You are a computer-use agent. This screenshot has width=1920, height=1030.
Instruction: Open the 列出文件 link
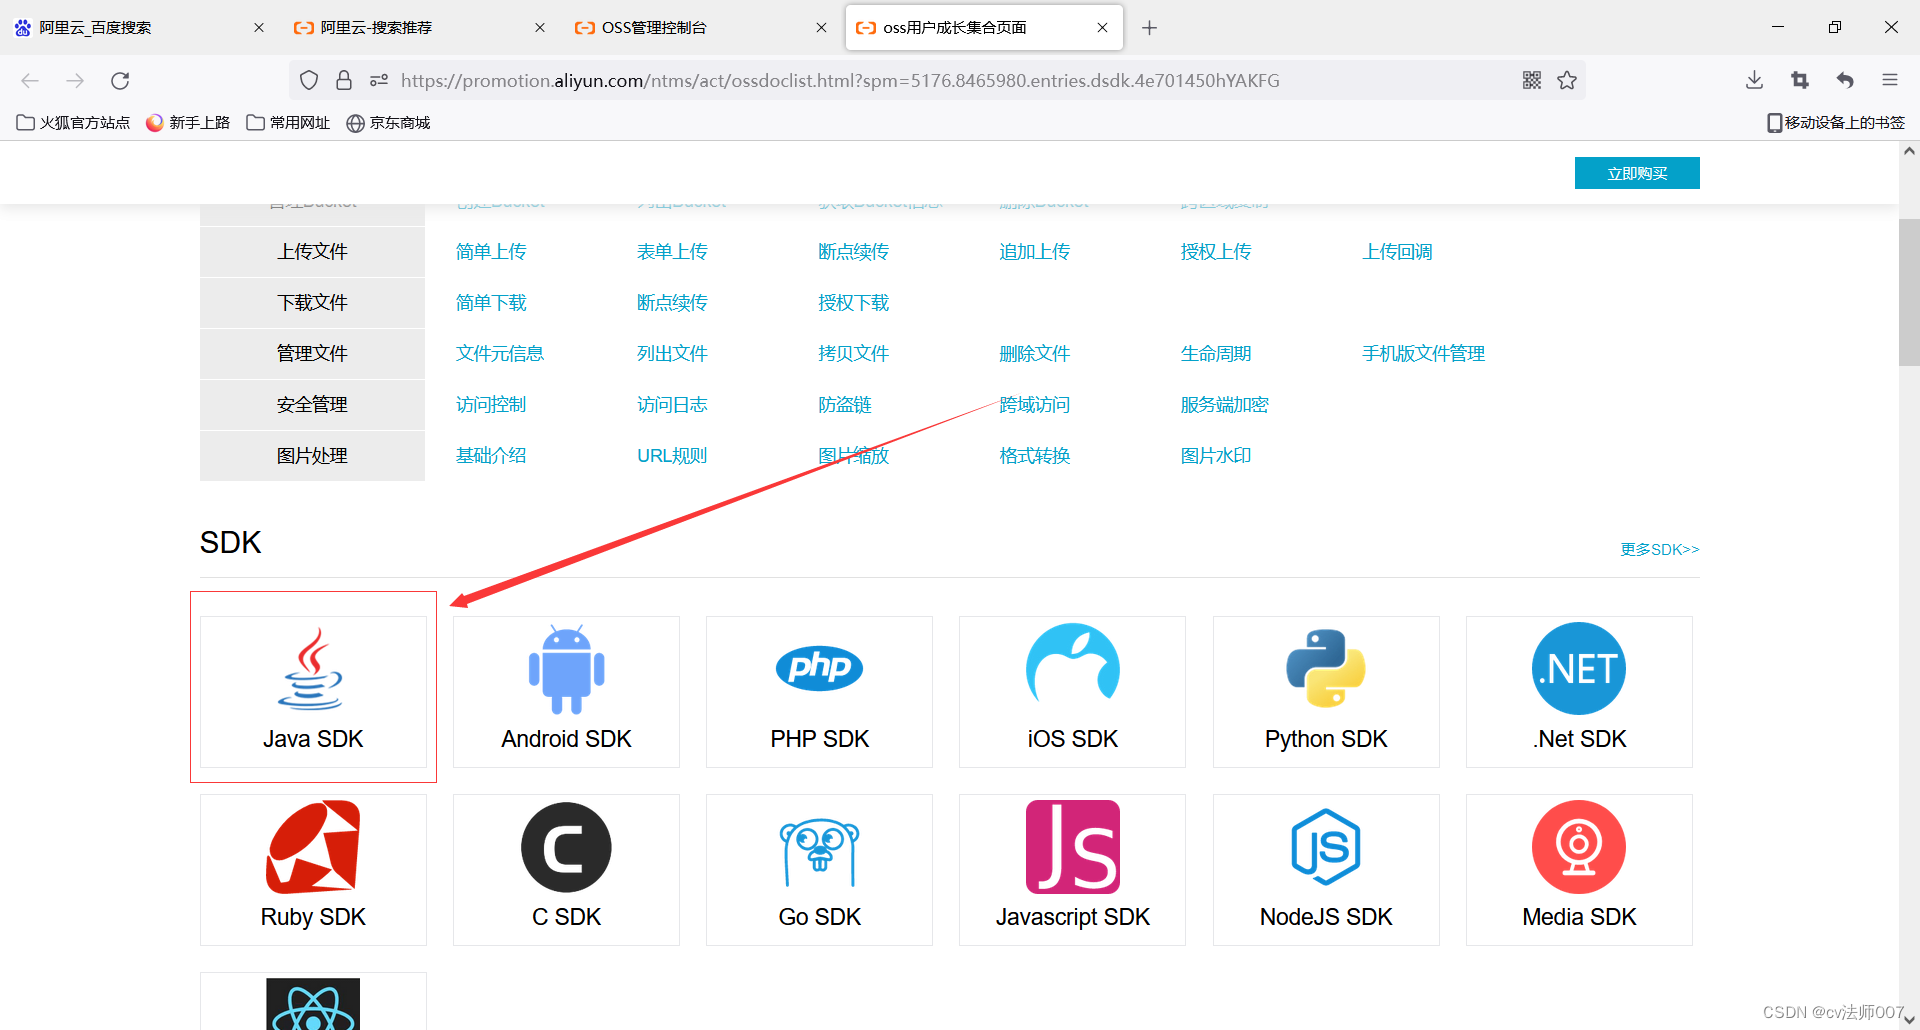point(672,354)
